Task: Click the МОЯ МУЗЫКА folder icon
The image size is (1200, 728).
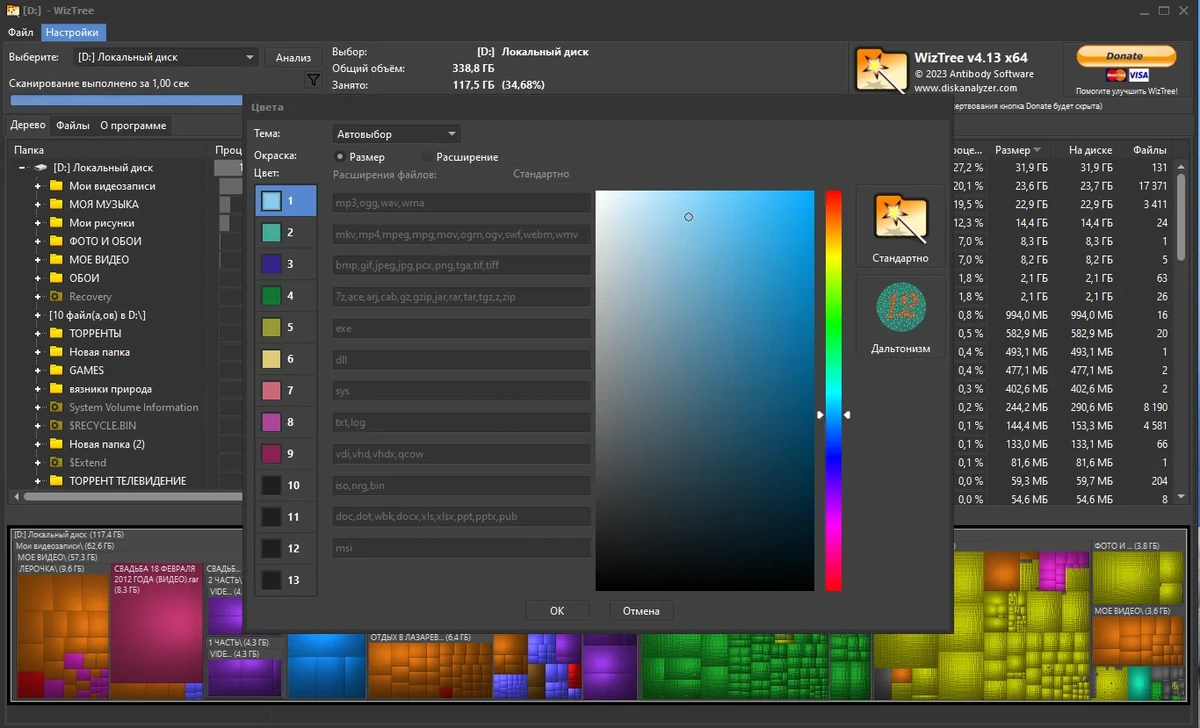Action: [x=56, y=204]
